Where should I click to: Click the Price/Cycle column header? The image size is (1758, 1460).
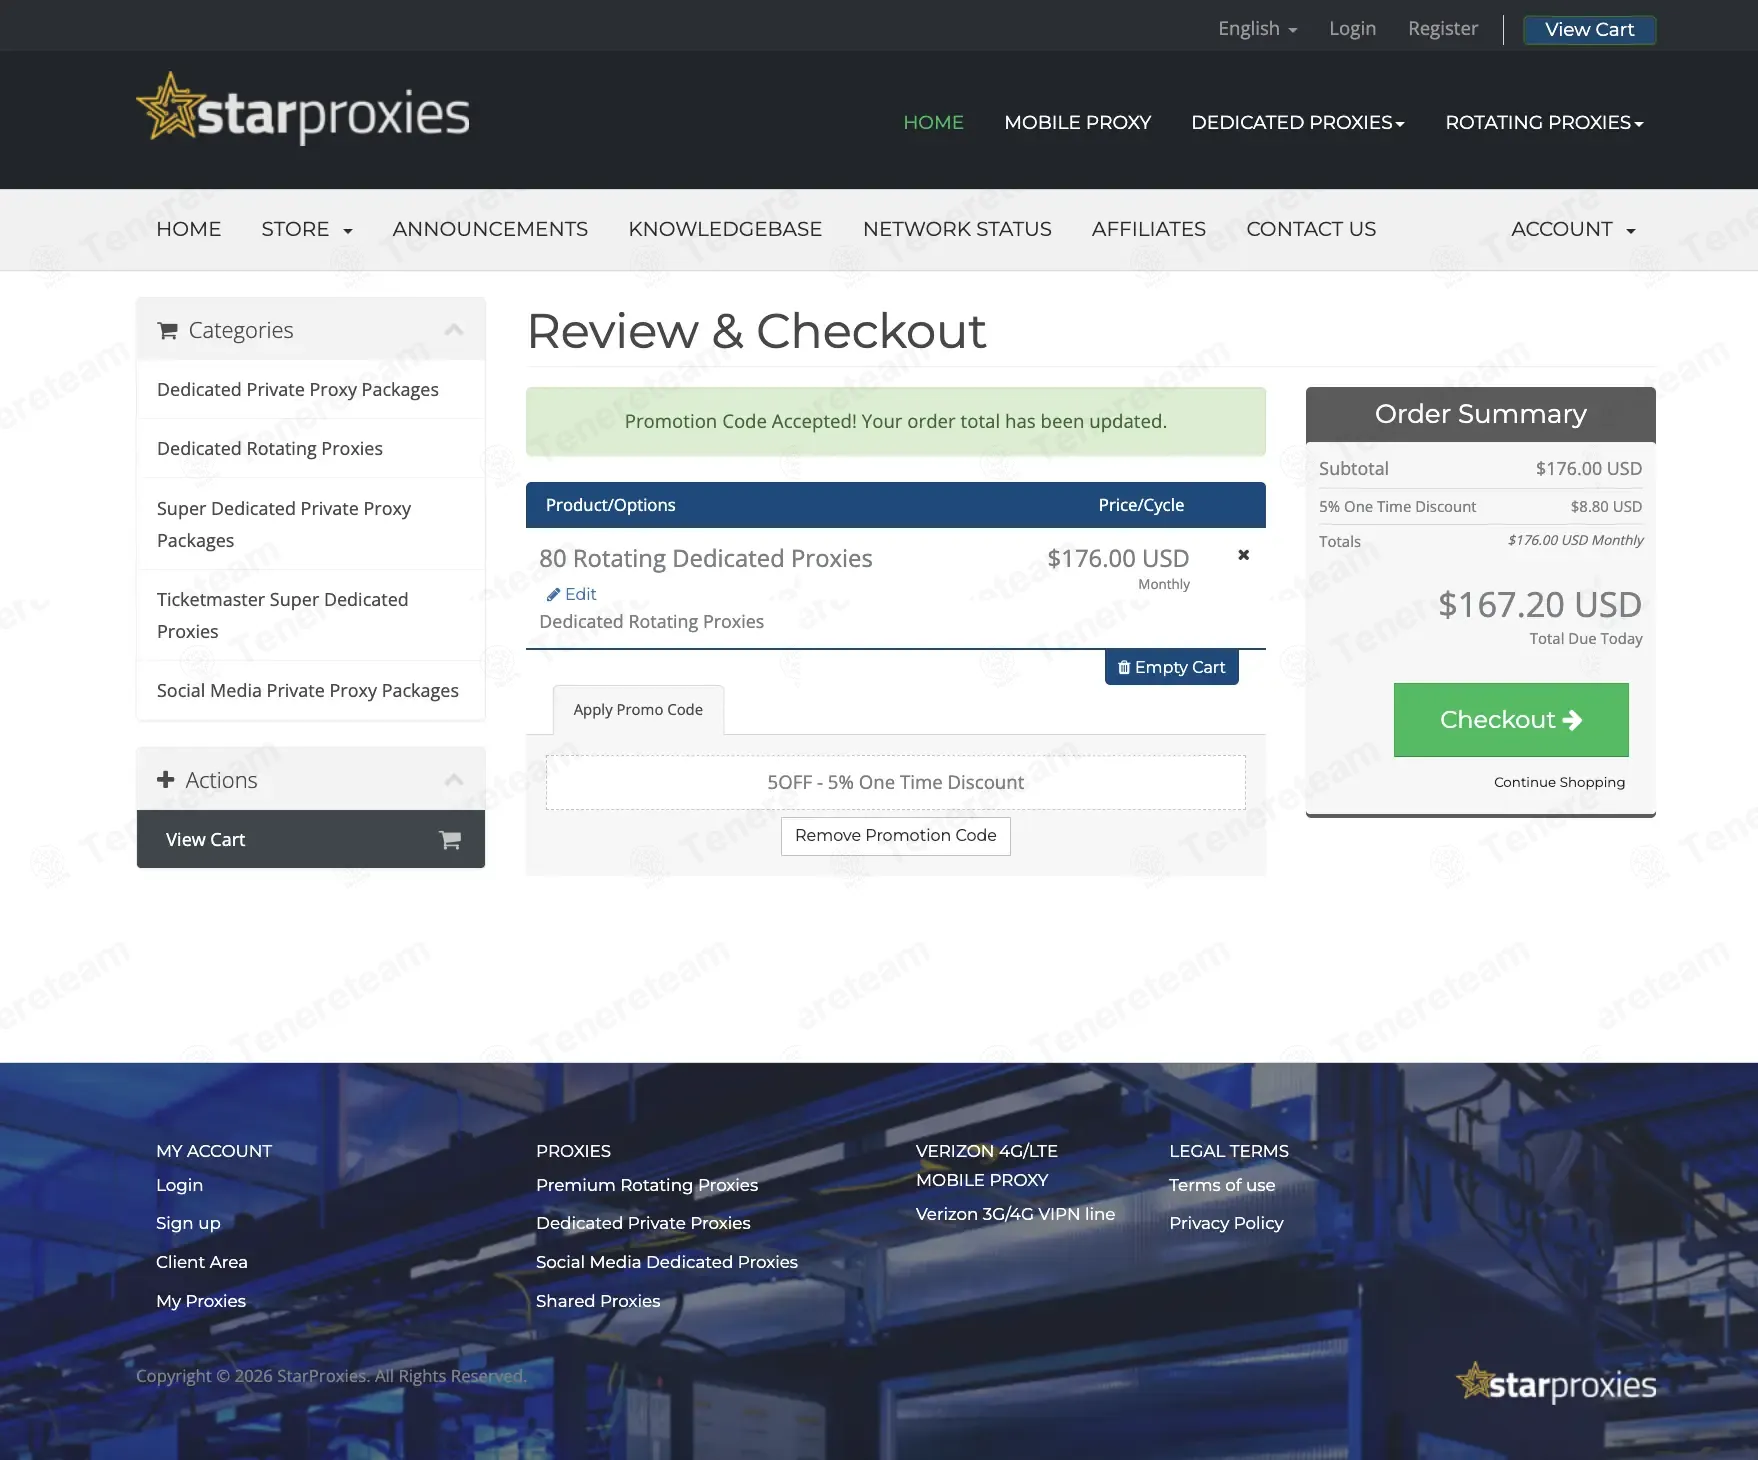[1141, 505]
